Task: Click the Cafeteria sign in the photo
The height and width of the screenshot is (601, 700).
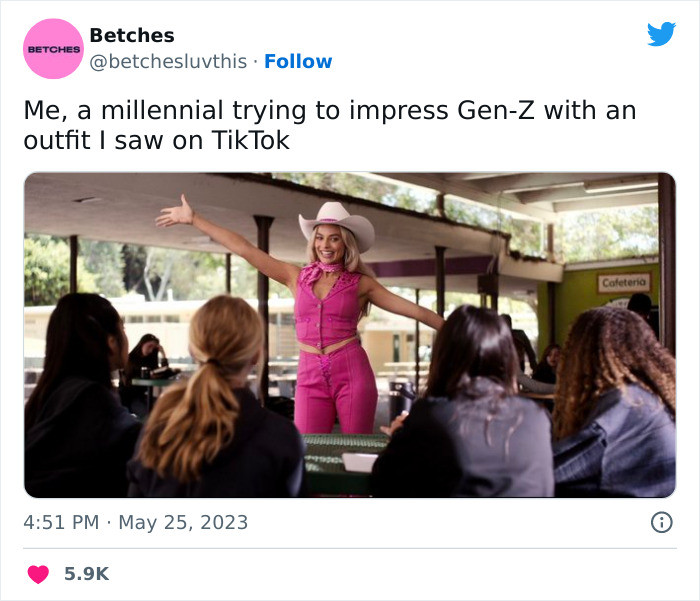Action: (624, 283)
